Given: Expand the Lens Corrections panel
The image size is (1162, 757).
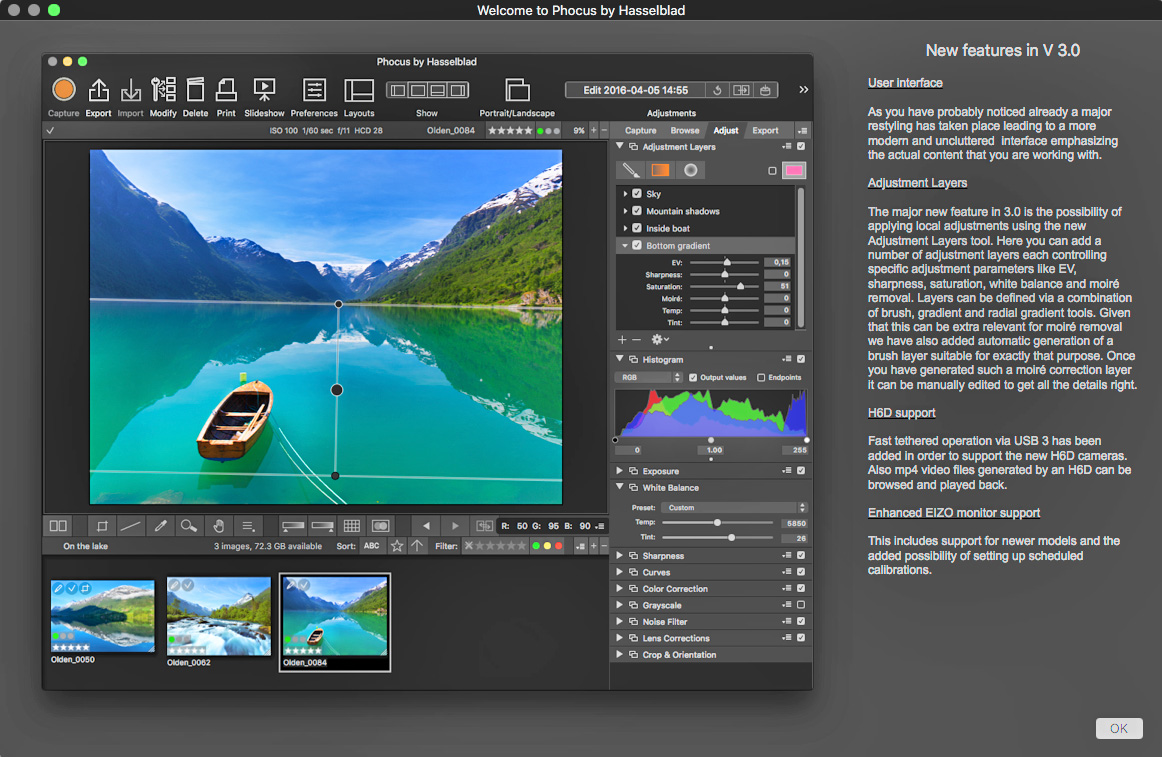Looking at the screenshot, I should 620,638.
